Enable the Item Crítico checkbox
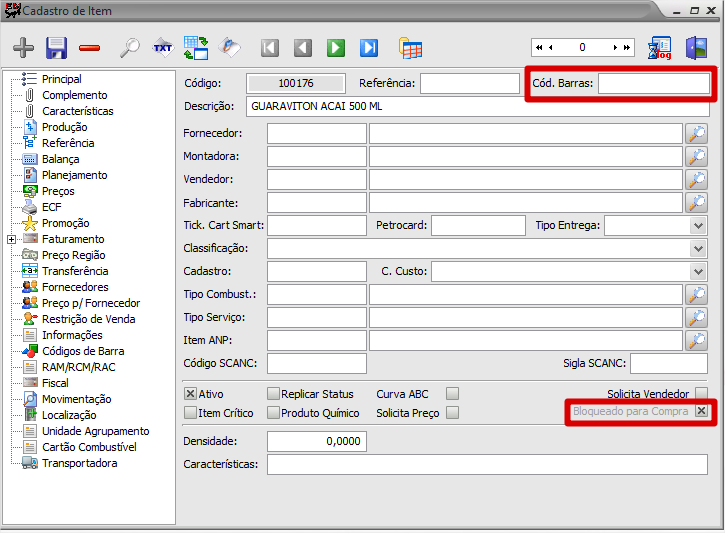This screenshot has width=725, height=533. (191, 413)
